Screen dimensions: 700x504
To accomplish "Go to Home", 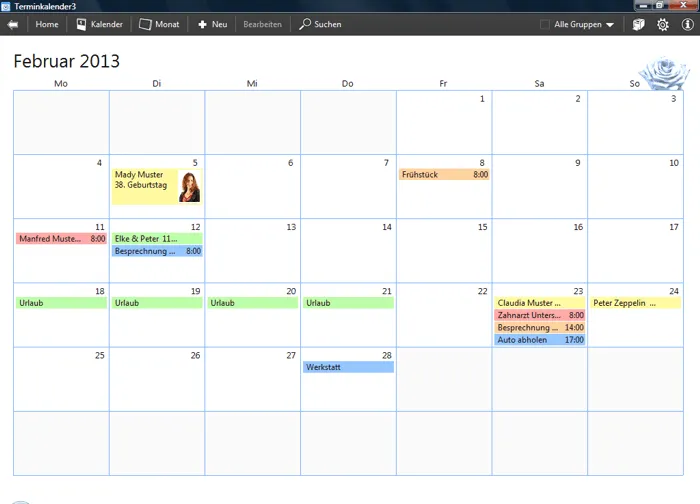I will coord(46,24).
